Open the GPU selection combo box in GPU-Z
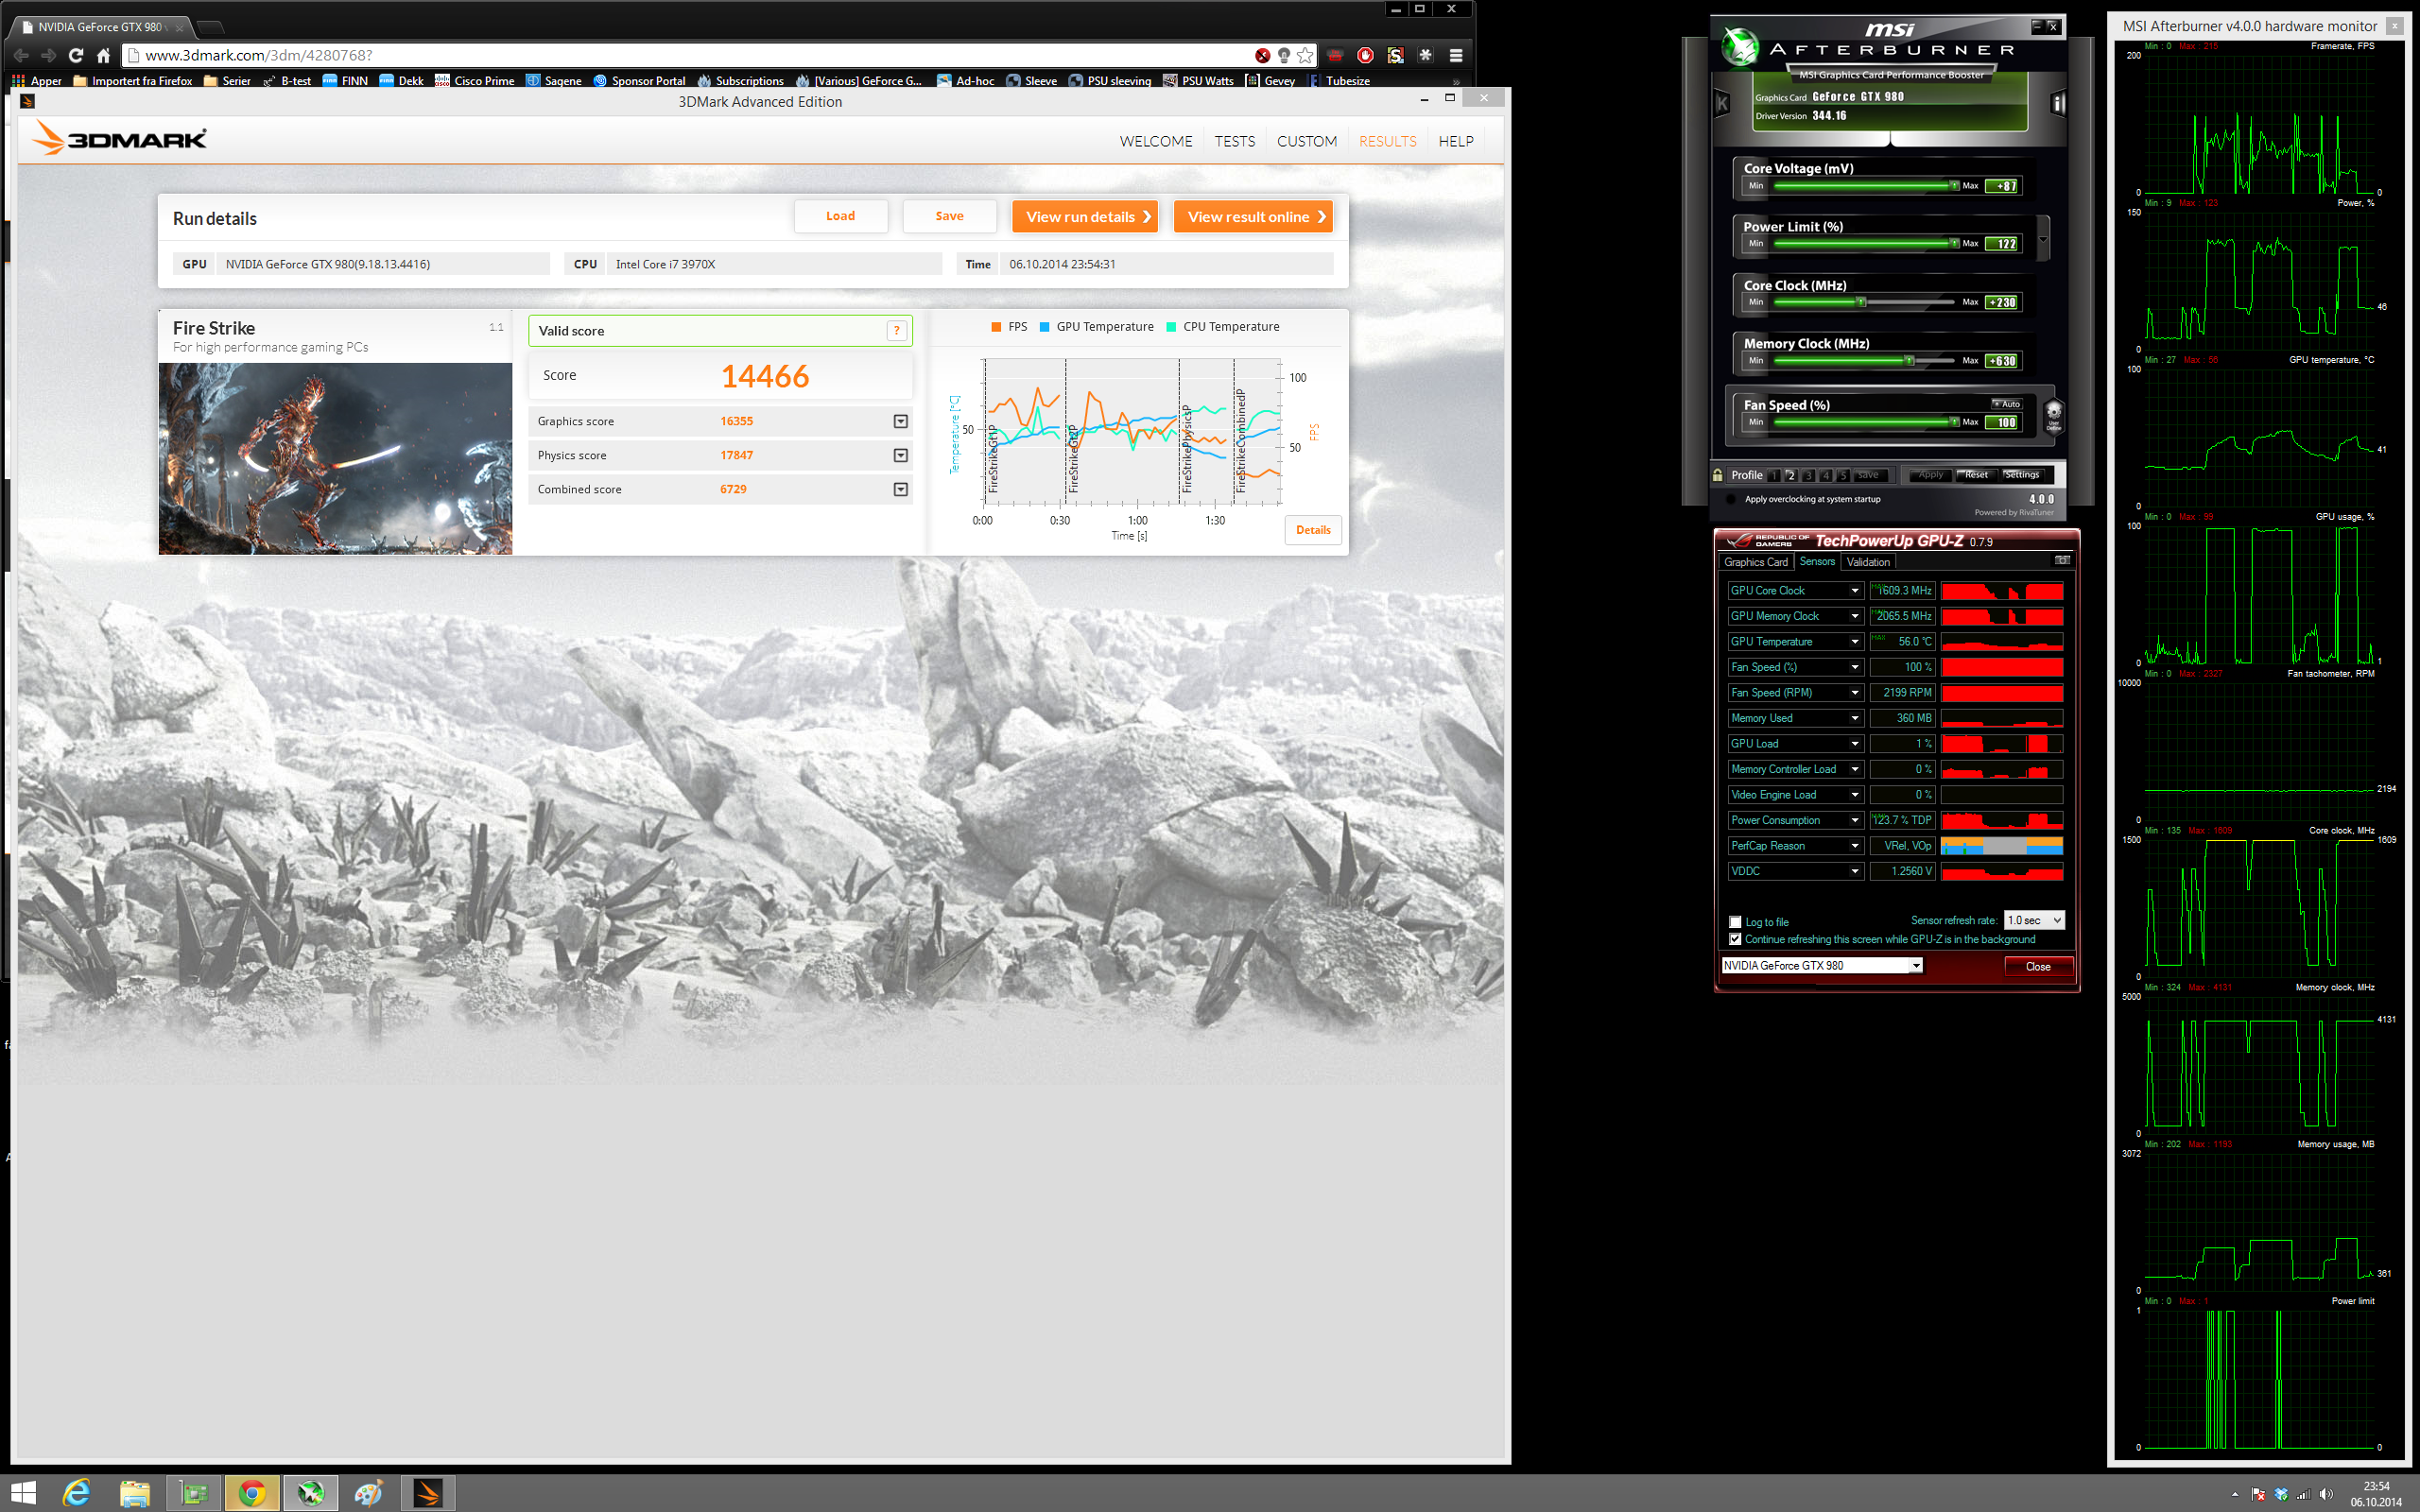This screenshot has width=2420, height=1512. coord(1822,965)
